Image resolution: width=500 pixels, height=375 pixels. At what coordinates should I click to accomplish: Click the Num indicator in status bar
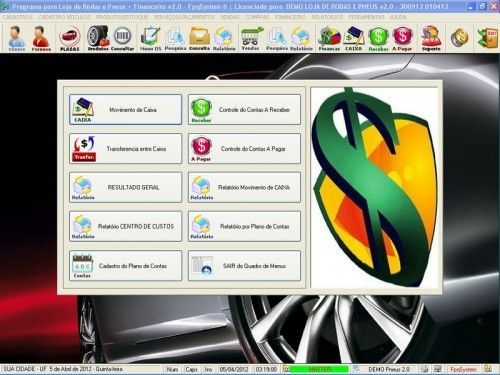pyautogui.click(x=172, y=369)
